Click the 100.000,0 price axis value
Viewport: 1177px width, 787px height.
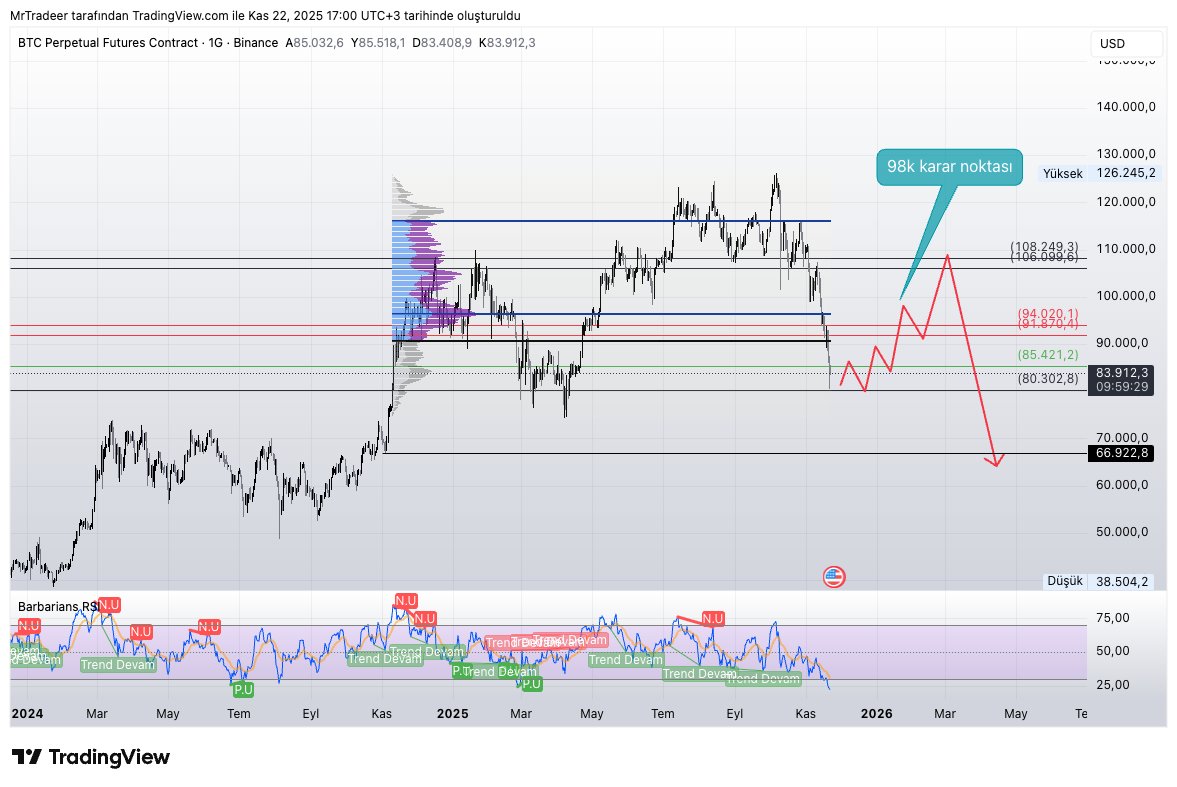pyautogui.click(x=1126, y=296)
